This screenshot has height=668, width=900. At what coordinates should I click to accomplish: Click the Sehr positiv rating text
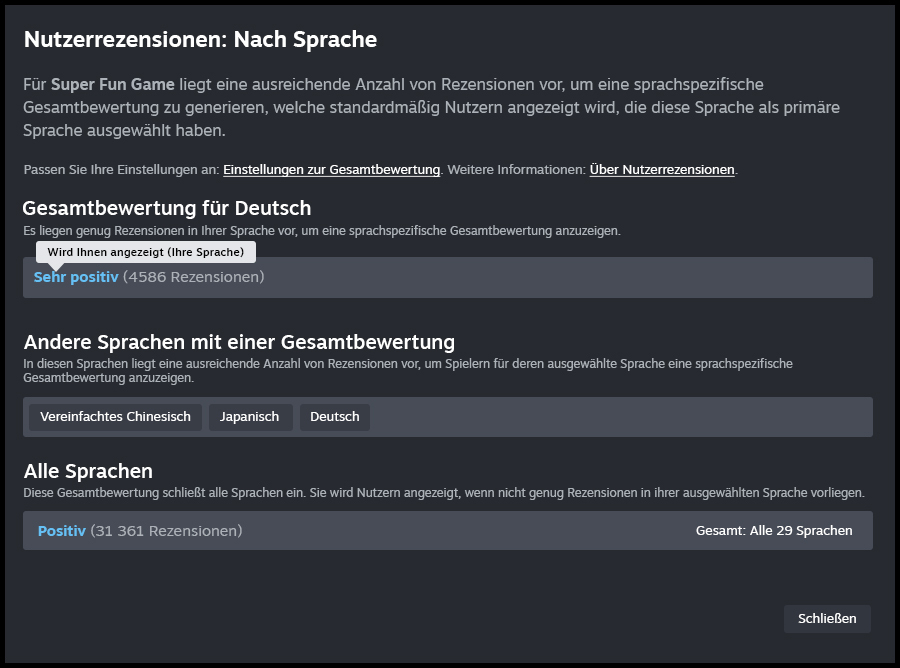pyautogui.click(x=76, y=277)
